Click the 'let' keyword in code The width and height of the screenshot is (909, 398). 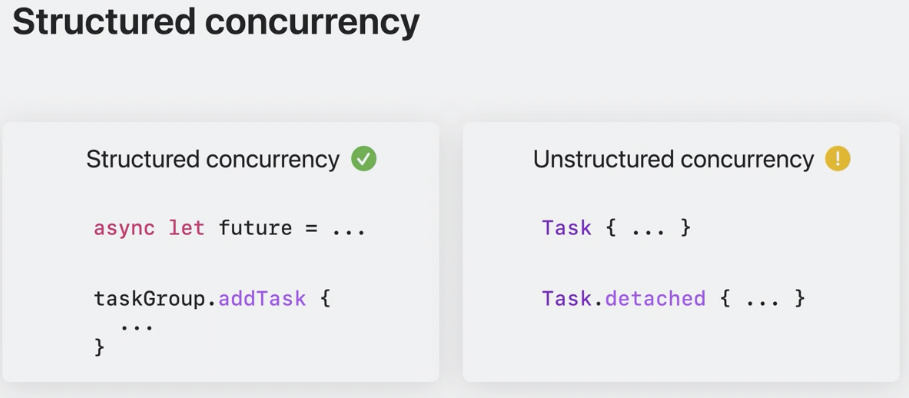click(x=187, y=228)
